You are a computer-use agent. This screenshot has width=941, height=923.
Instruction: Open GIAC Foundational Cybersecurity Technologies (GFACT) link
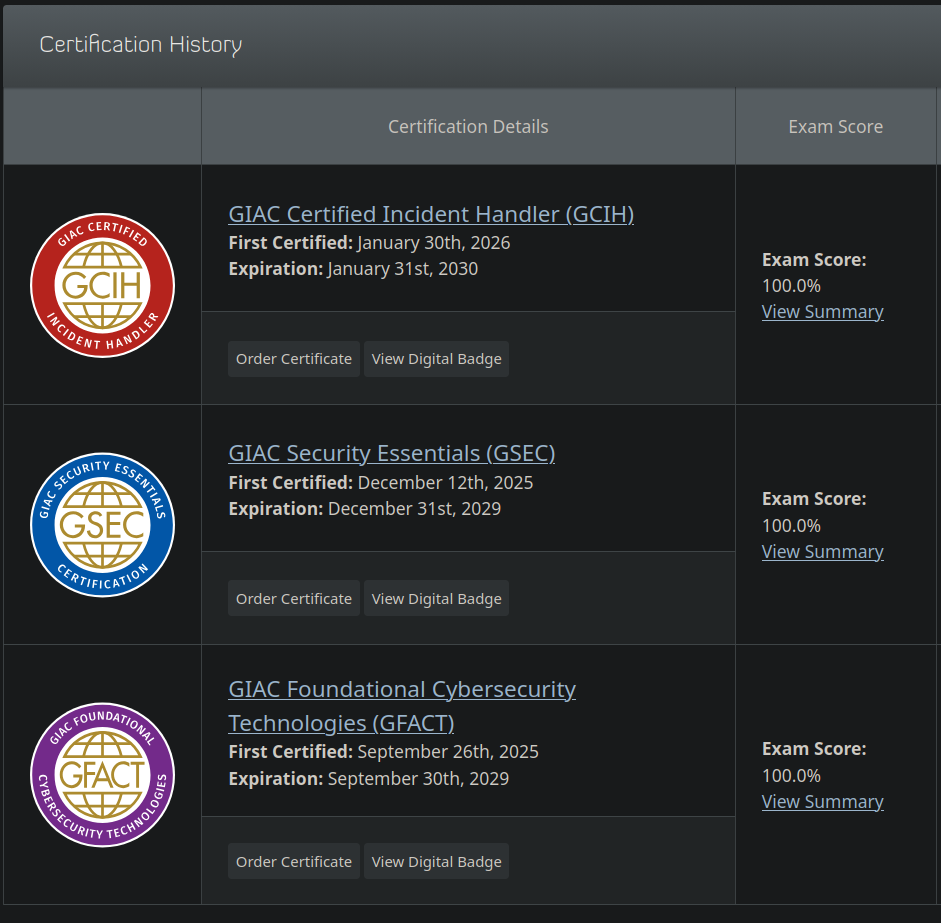[x=401, y=706]
